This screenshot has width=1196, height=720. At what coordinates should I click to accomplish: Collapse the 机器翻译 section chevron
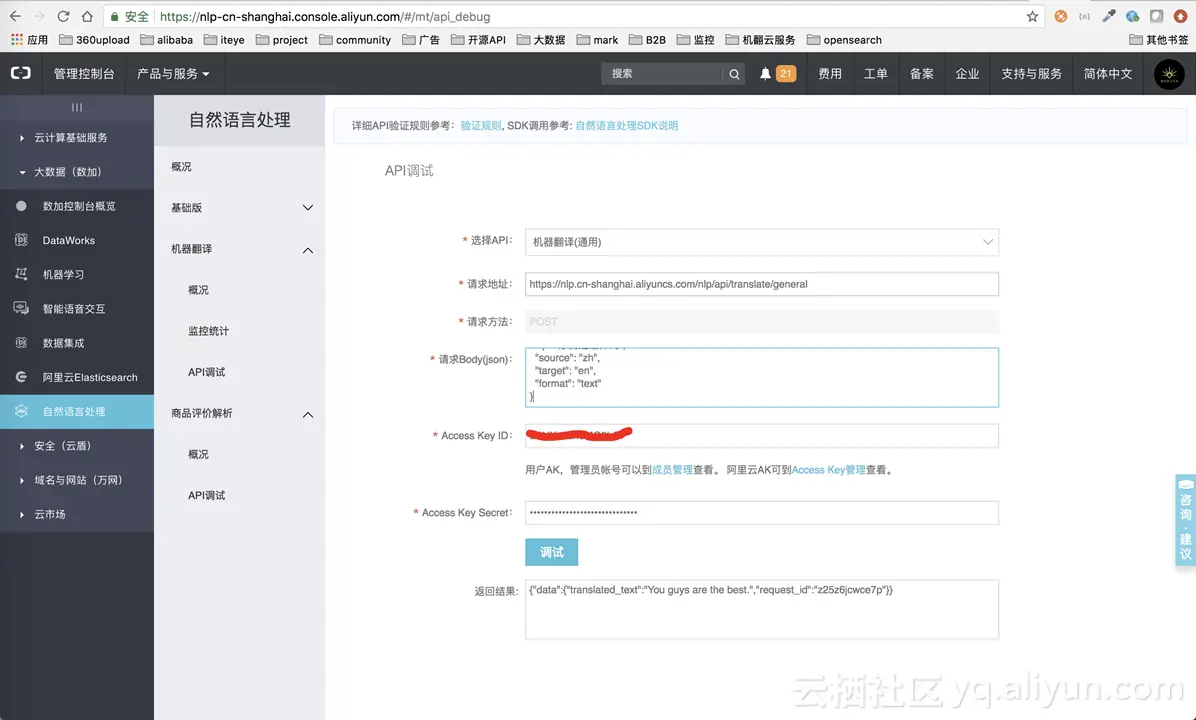point(307,249)
